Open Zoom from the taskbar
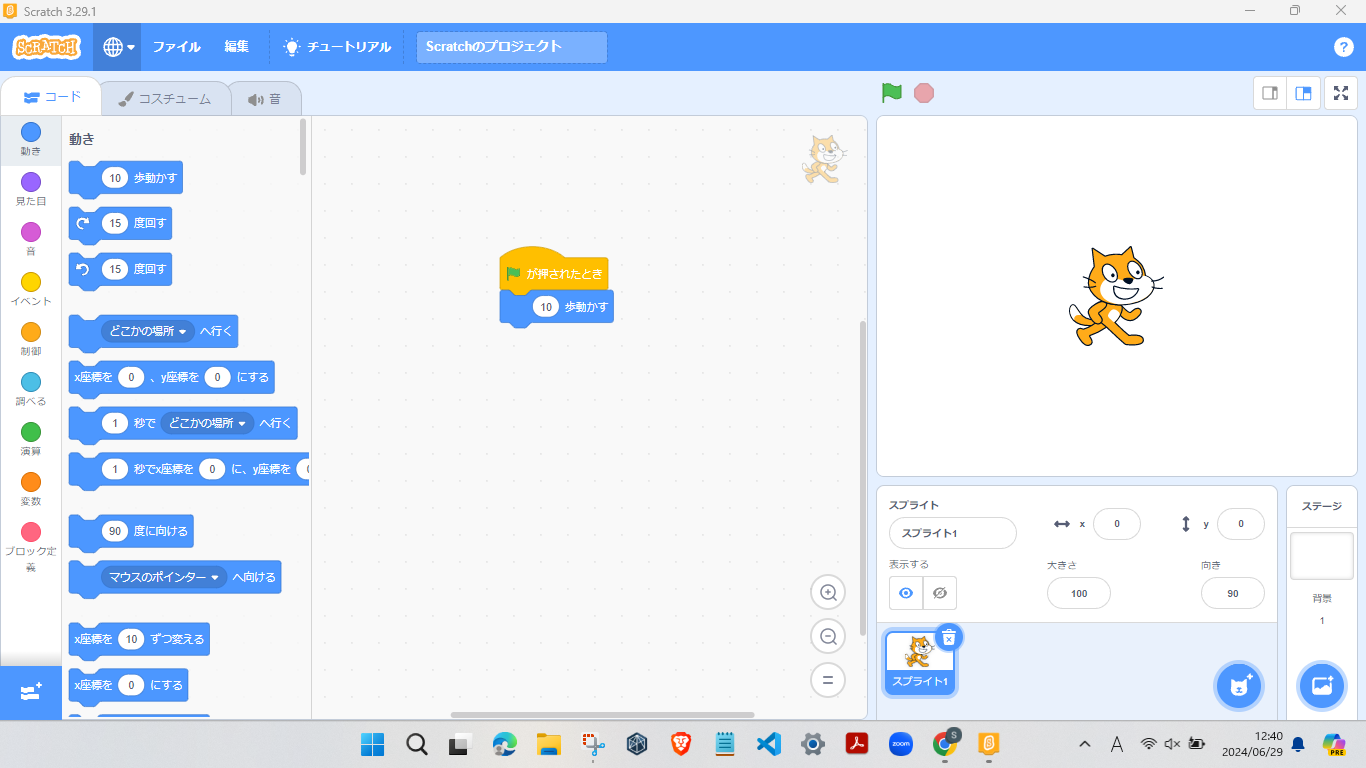The image size is (1366, 768). tap(901, 744)
